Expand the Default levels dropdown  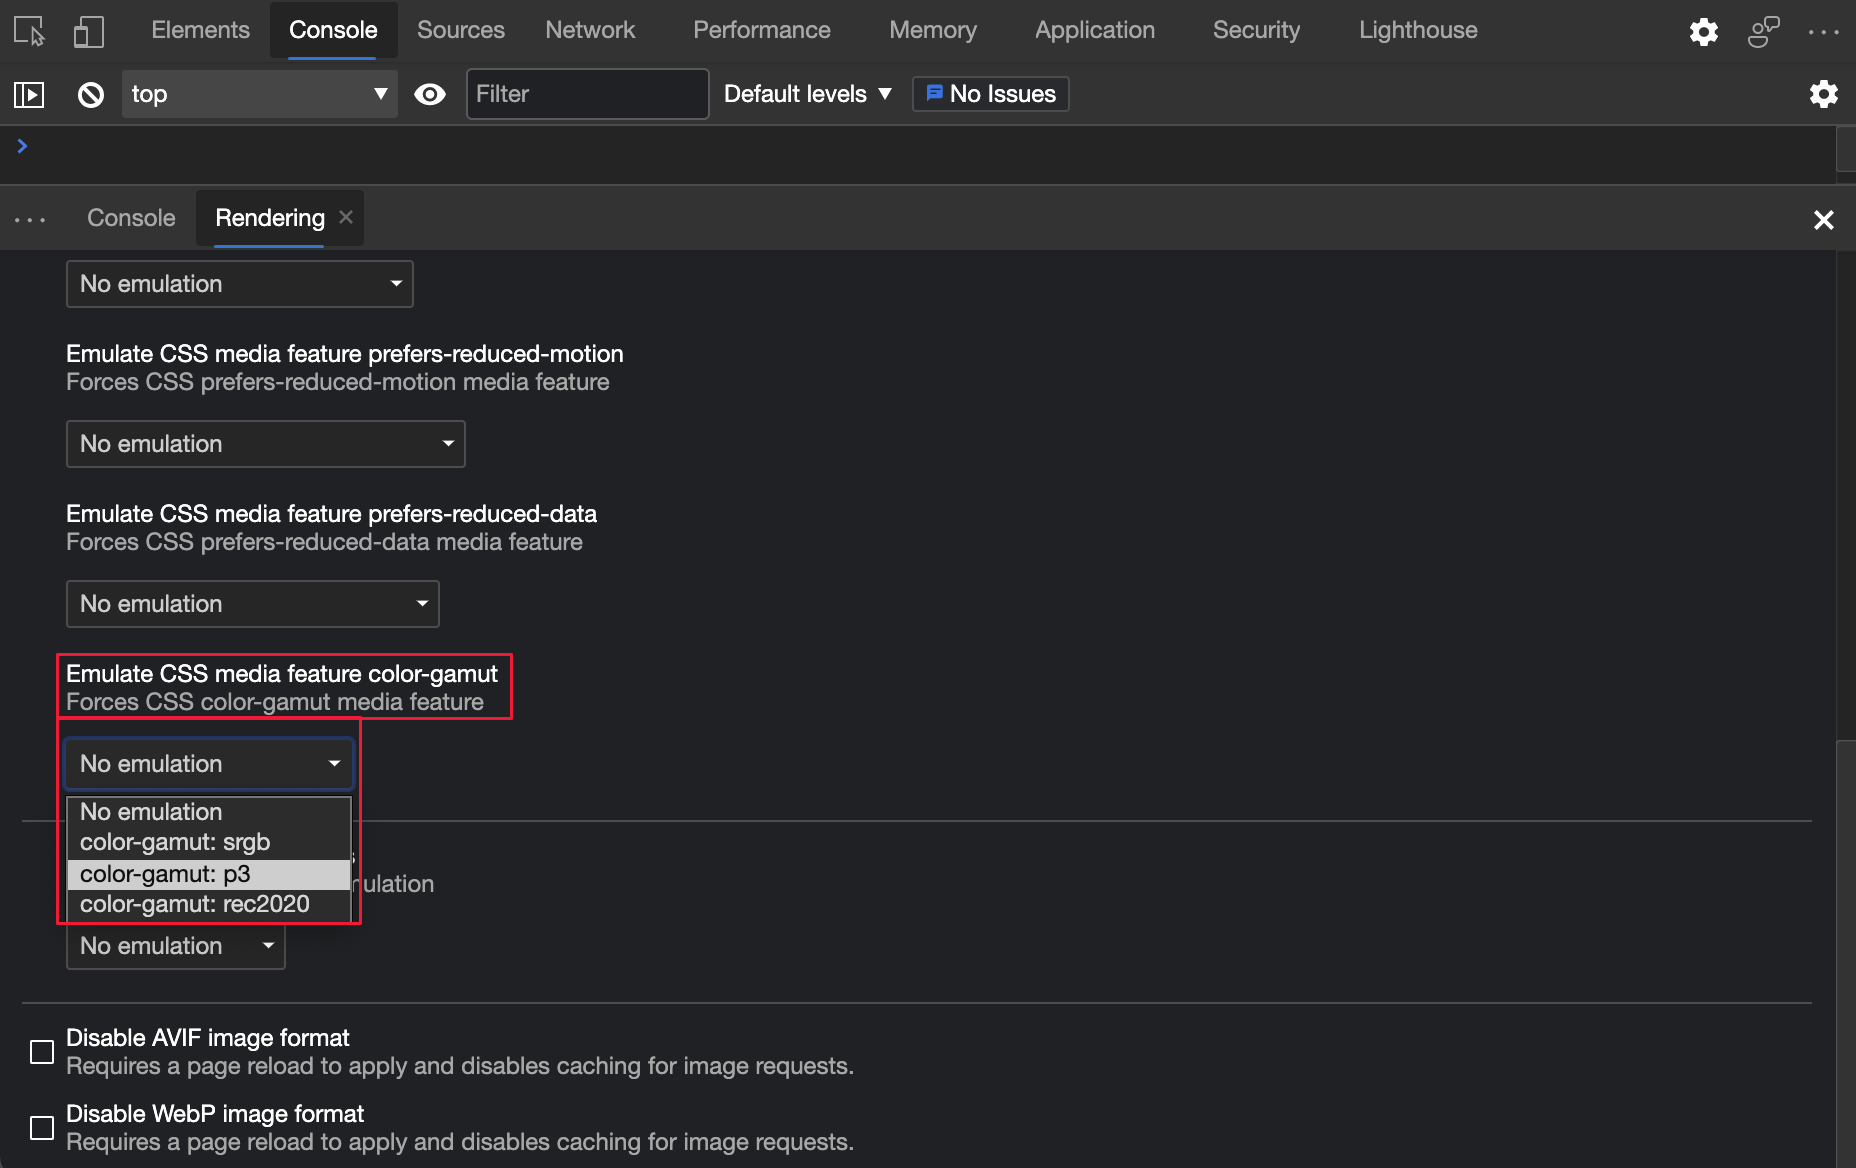click(808, 94)
